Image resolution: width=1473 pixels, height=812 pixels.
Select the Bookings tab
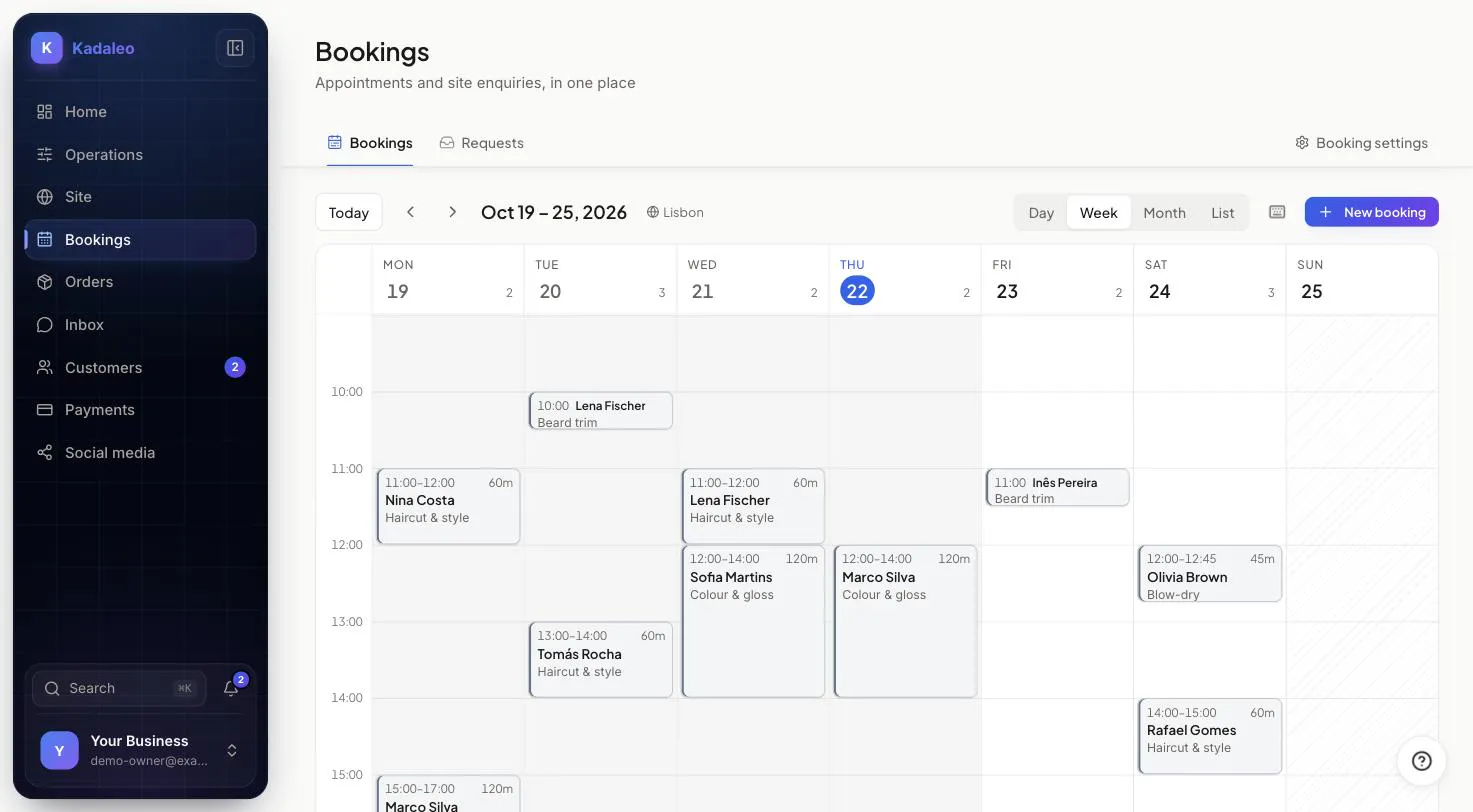(370, 143)
